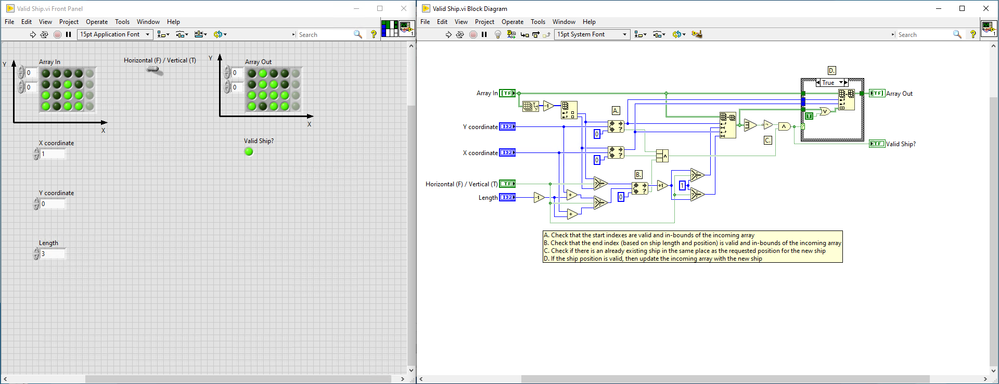Click Y coordinate increment stepper
This screenshot has width=999, height=384.
(x=36, y=201)
